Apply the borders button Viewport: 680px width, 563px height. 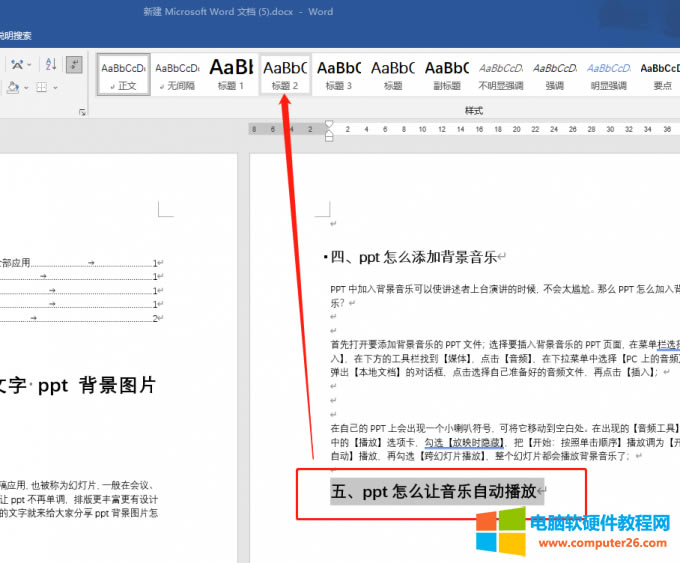[x=42, y=88]
